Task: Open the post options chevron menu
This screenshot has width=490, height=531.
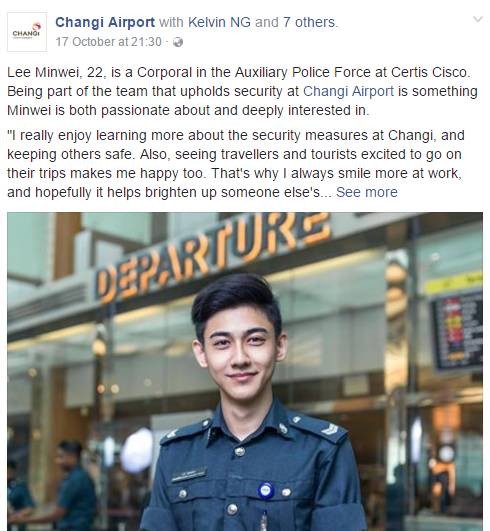Action: [x=477, y=19]
